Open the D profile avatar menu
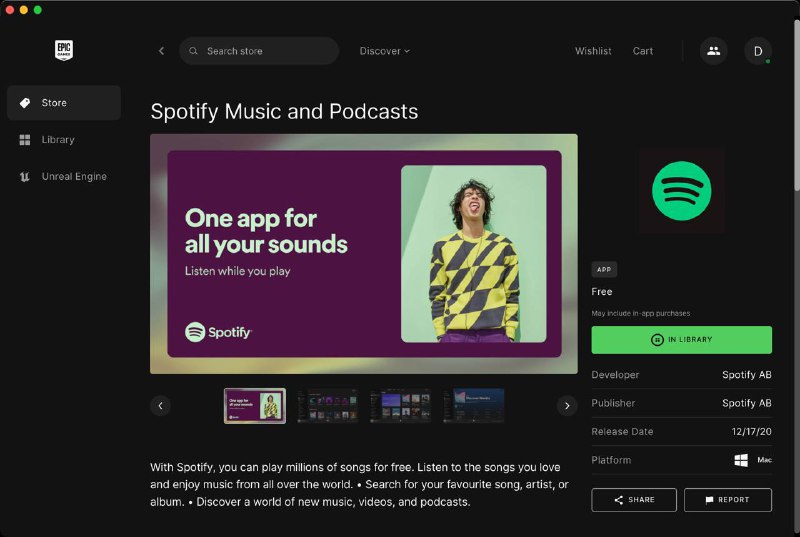 tap(758, 50)
